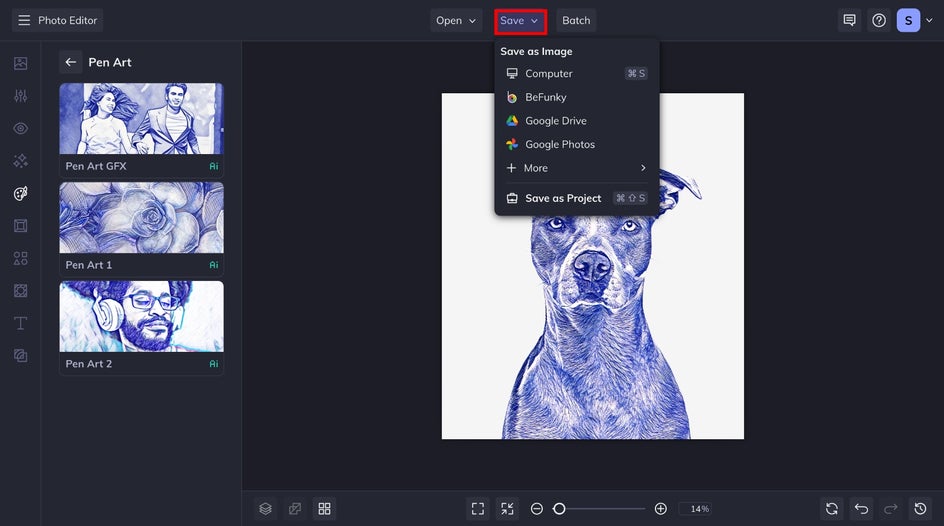The height and width of the screenshot is (526, 944).
Task: Collapse the Save dropdown
Action: pos(520,20)
